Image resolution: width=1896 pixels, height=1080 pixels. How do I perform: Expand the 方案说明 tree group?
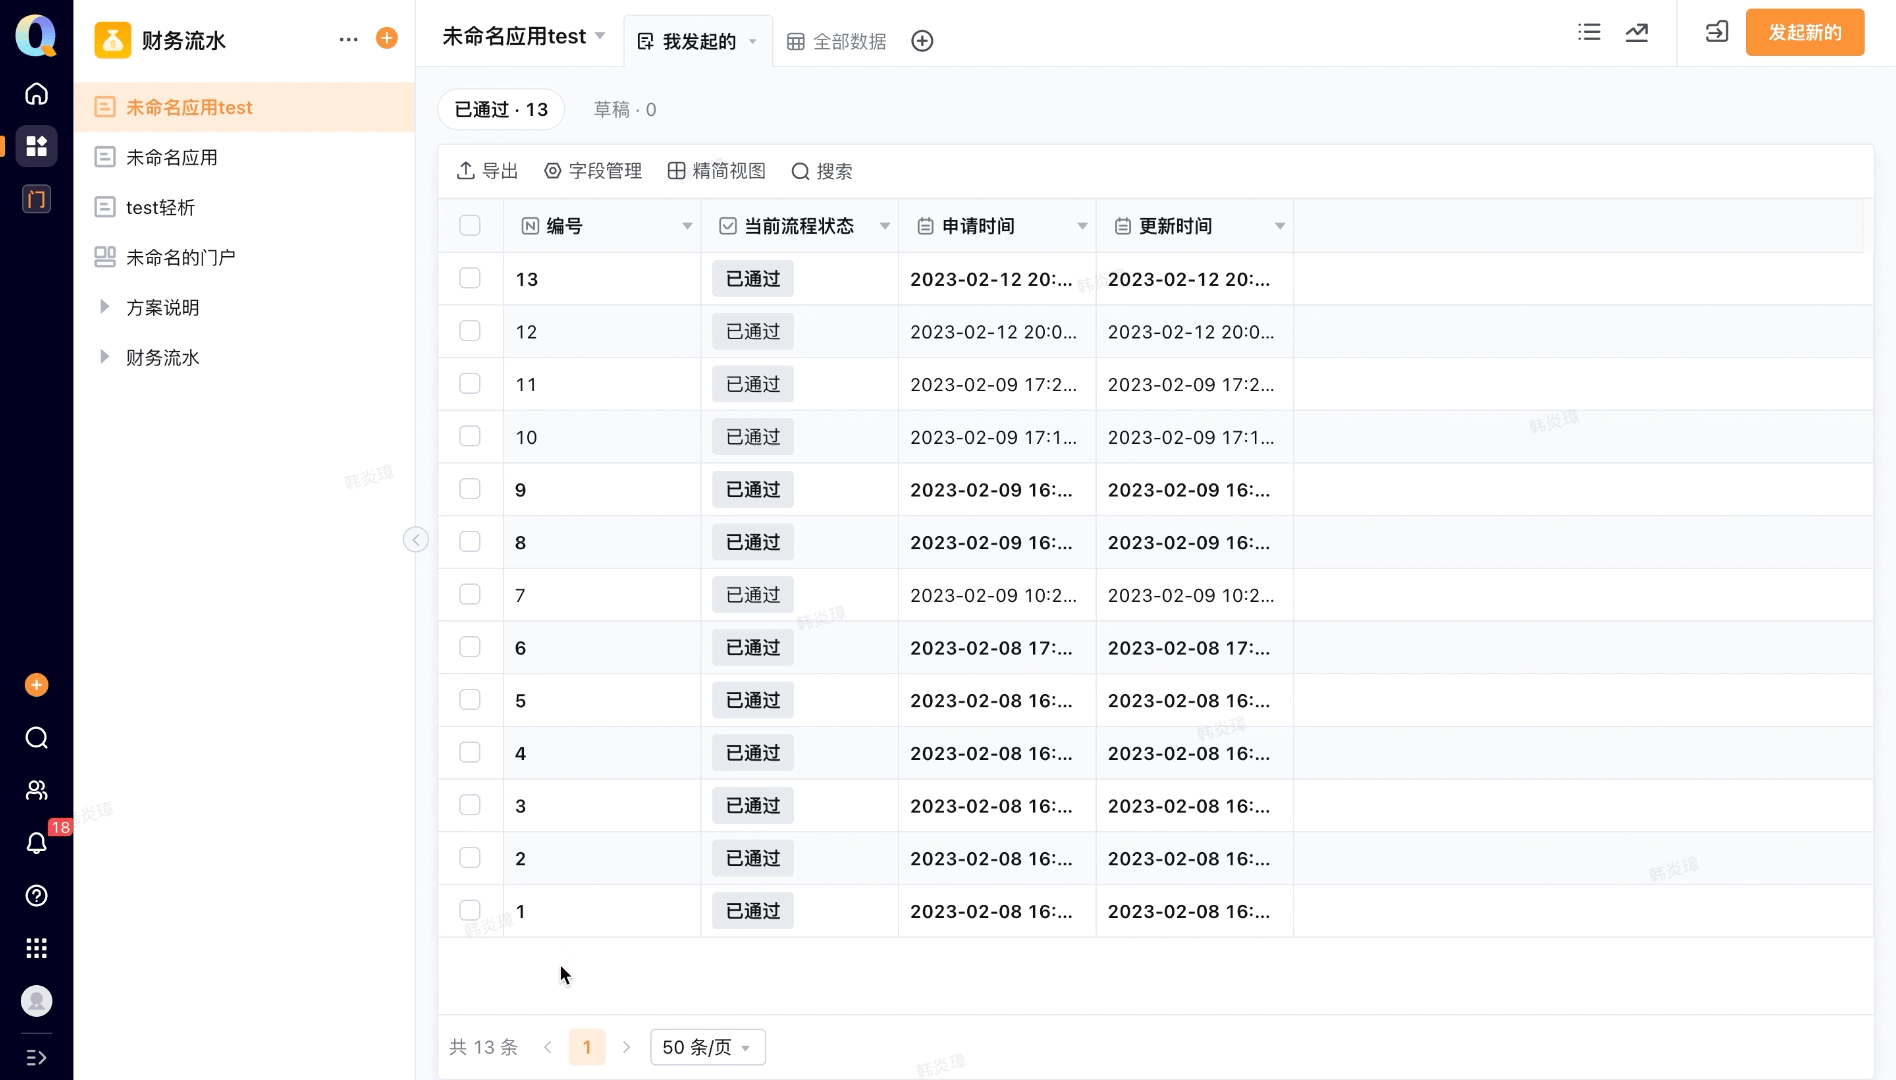pyautogui.click(x=104, y=307)
